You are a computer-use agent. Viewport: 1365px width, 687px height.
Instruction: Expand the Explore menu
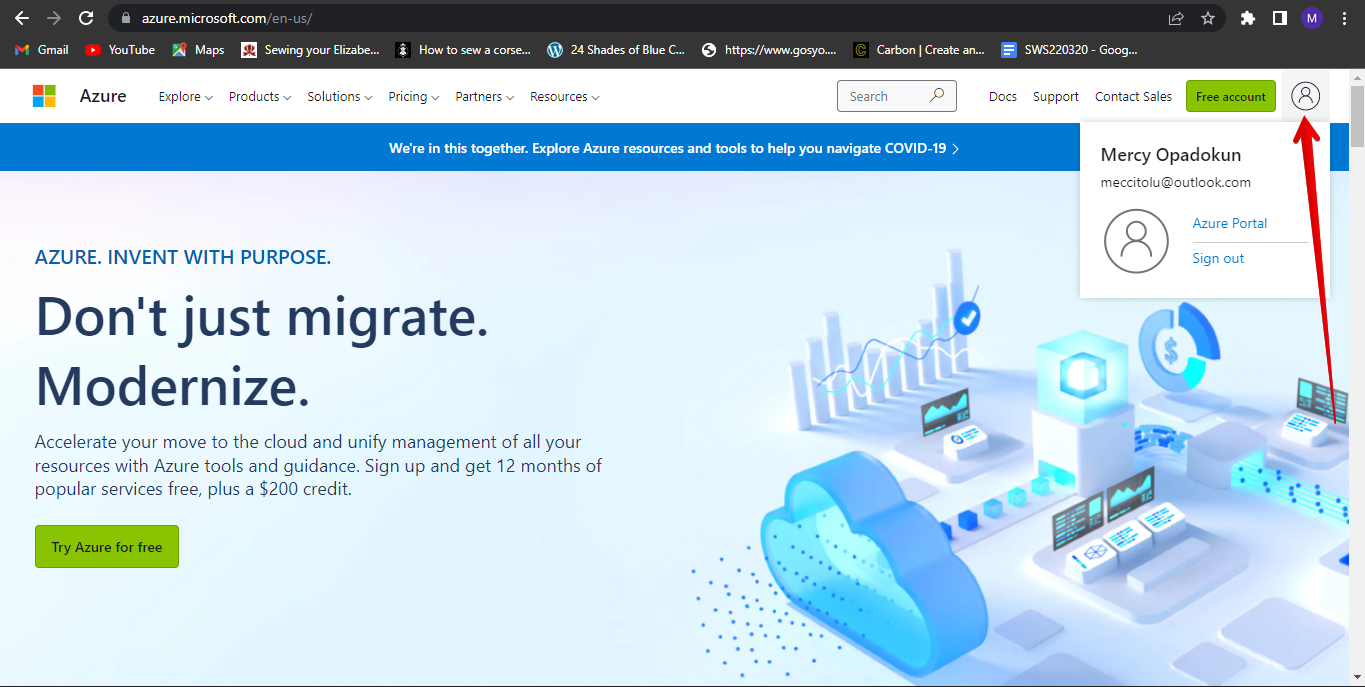(186, 97)
